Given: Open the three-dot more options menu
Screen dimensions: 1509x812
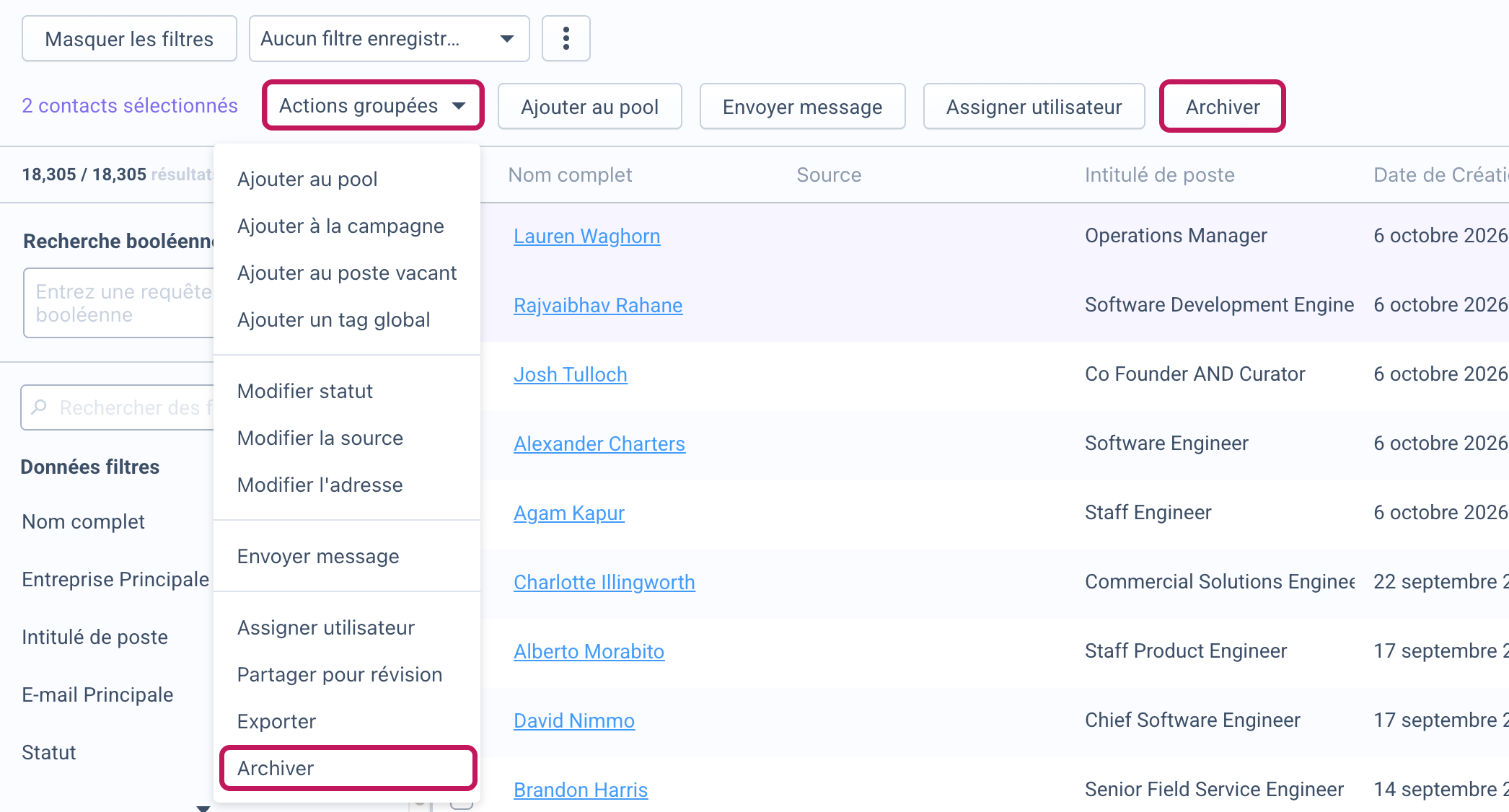Looking at the screenshot, I should 566,39.
